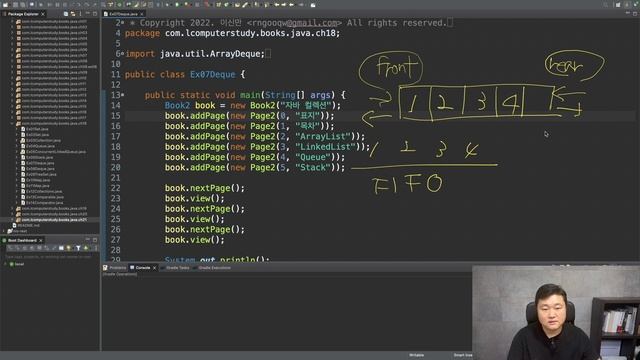
Task: Click the Smart Insert status bar entry
Action: pyautogui.click(x=462, y=355)
